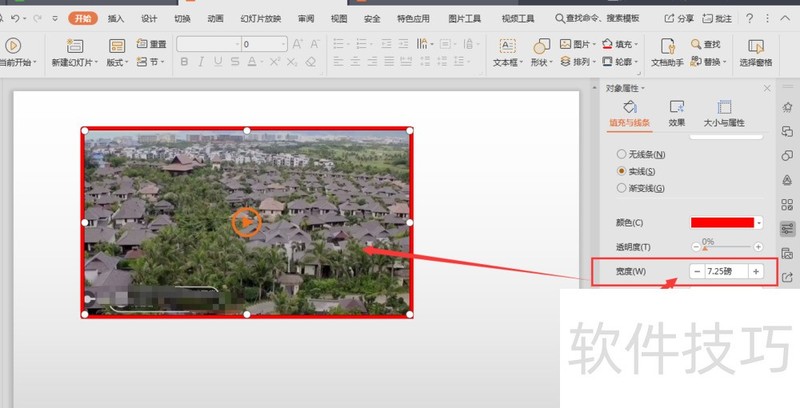Open the Transitions (切换) ribbon tab

pos(182,19)
